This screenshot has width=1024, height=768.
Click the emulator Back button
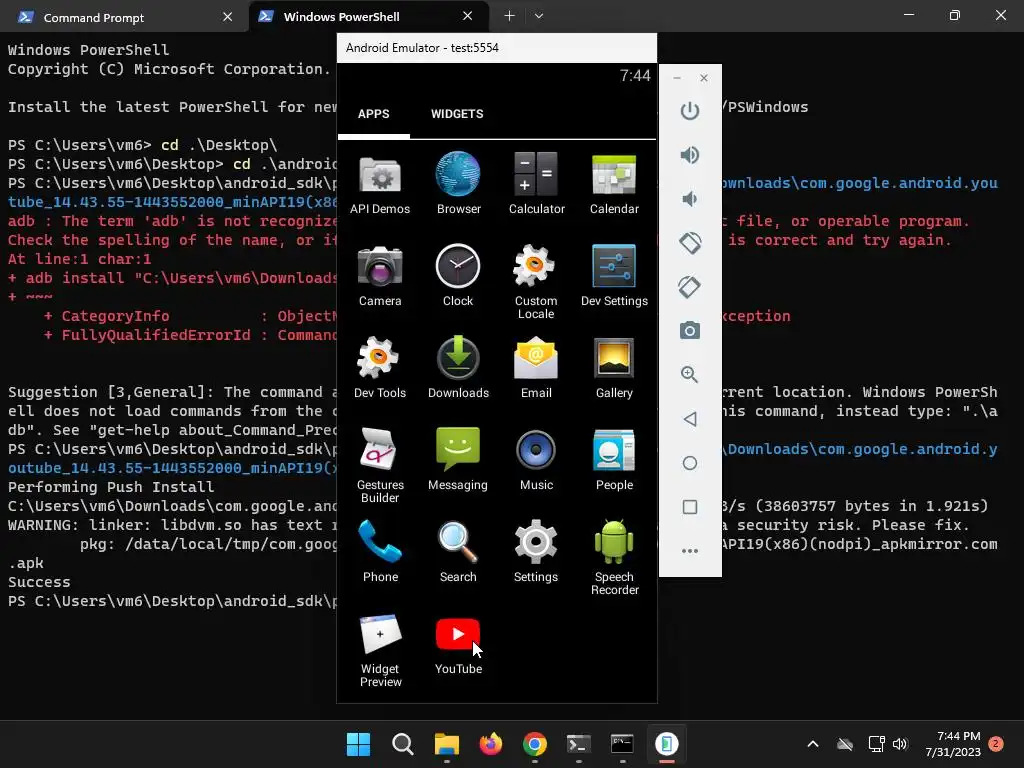(690, 419)
